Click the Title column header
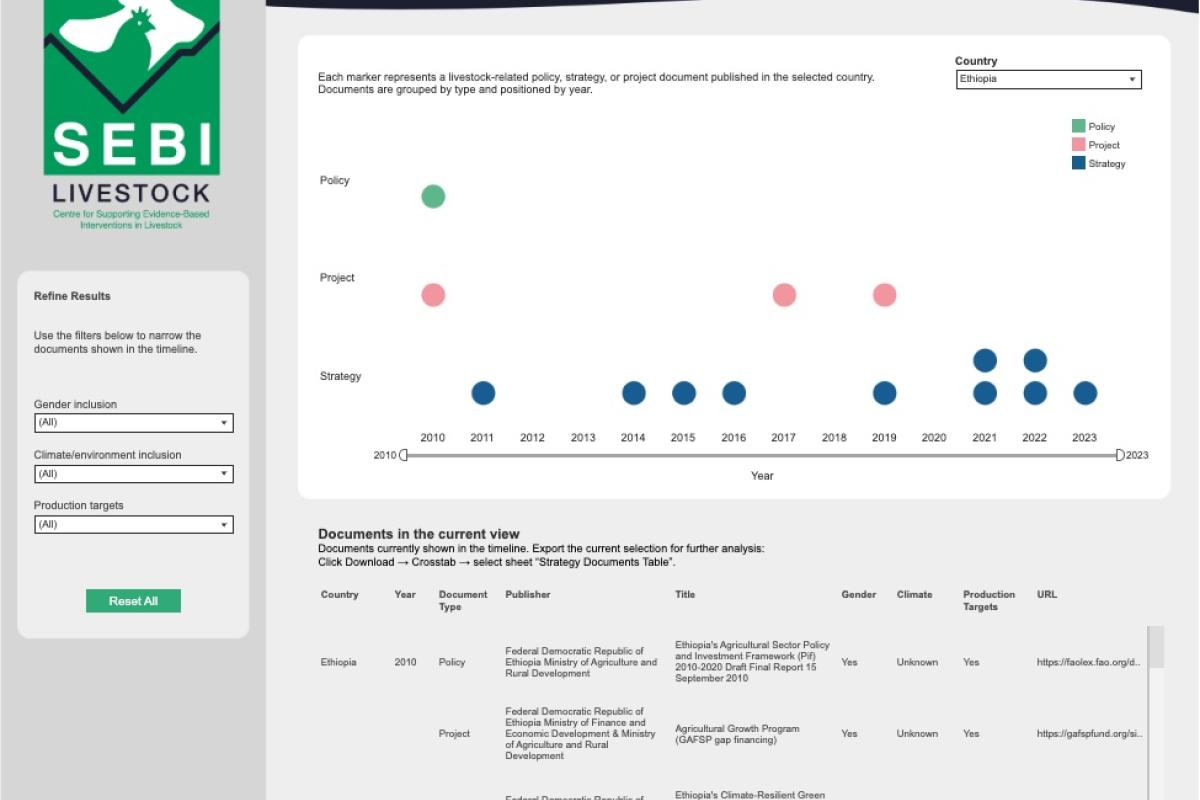1200x800 pixels. (x=685, y=594)
